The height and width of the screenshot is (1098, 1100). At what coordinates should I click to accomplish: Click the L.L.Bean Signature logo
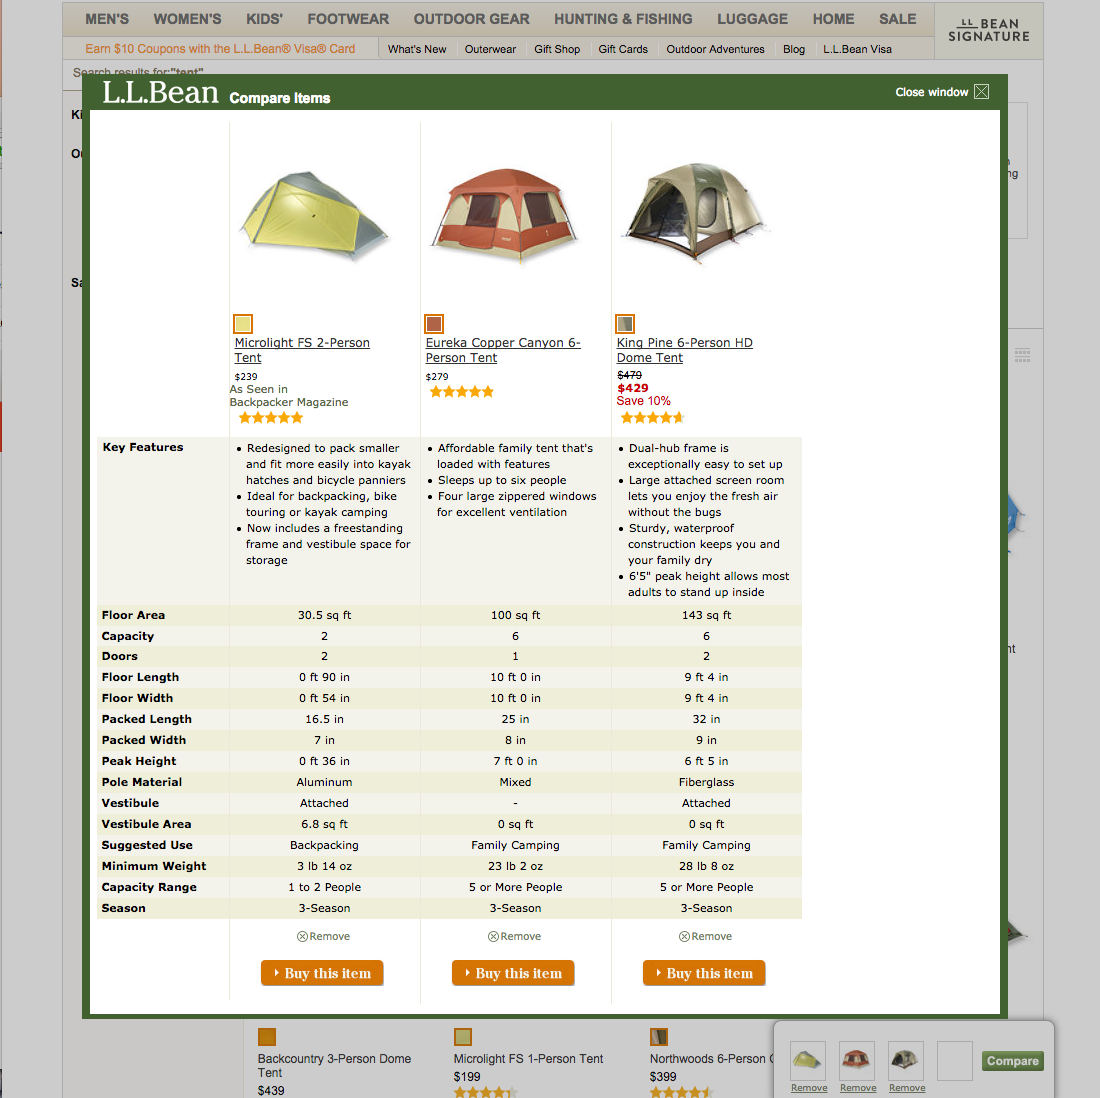click(987, 30)
